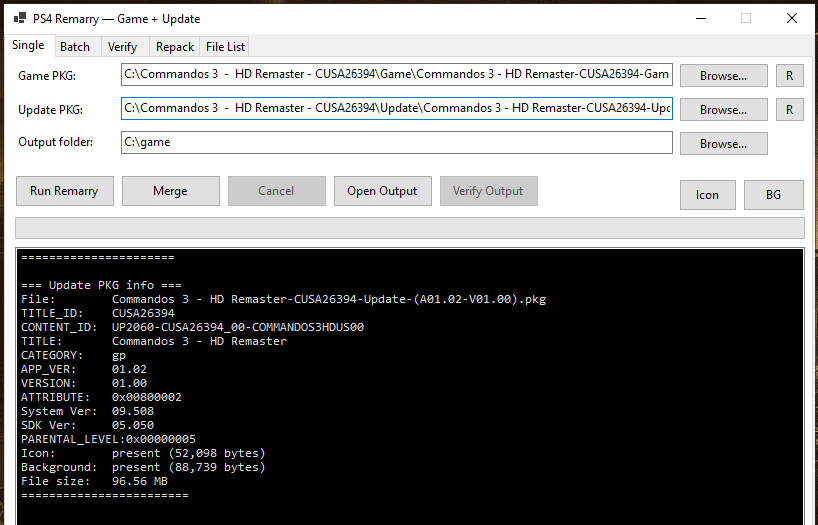Select the Single tab
Image resolution: width=818 pixels, height=525 pixels.
tap(28, 45)
